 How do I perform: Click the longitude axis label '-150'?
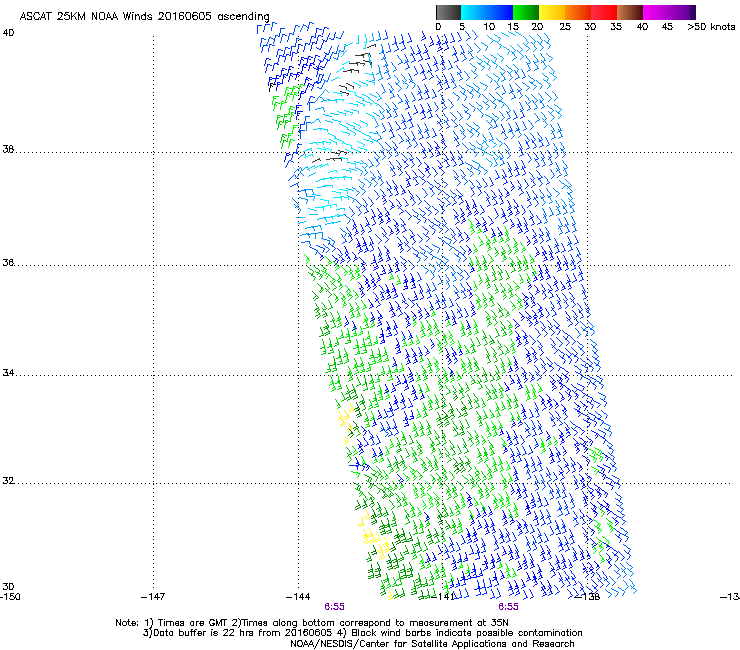click(x=10, y=597)
